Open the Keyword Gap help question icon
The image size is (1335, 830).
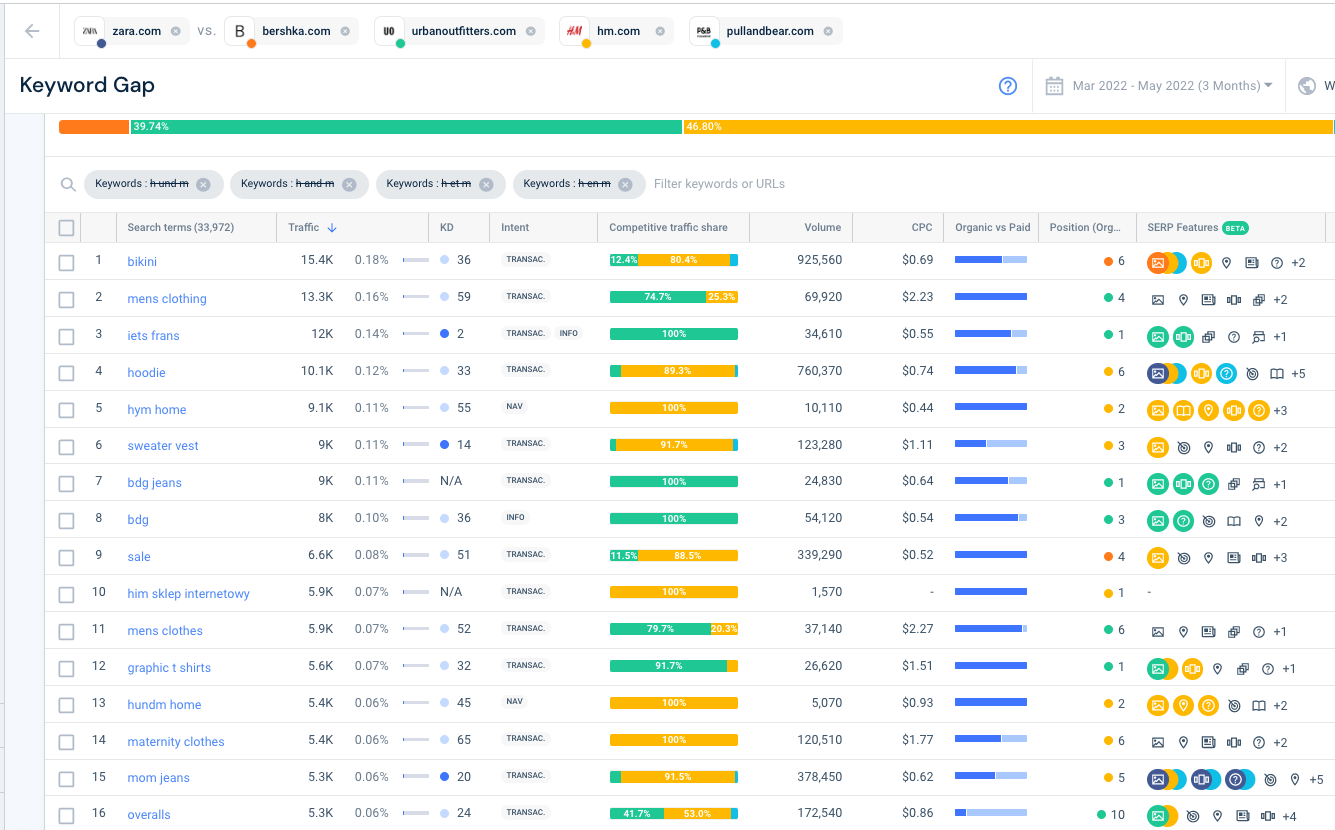[x=1008, y=86]
